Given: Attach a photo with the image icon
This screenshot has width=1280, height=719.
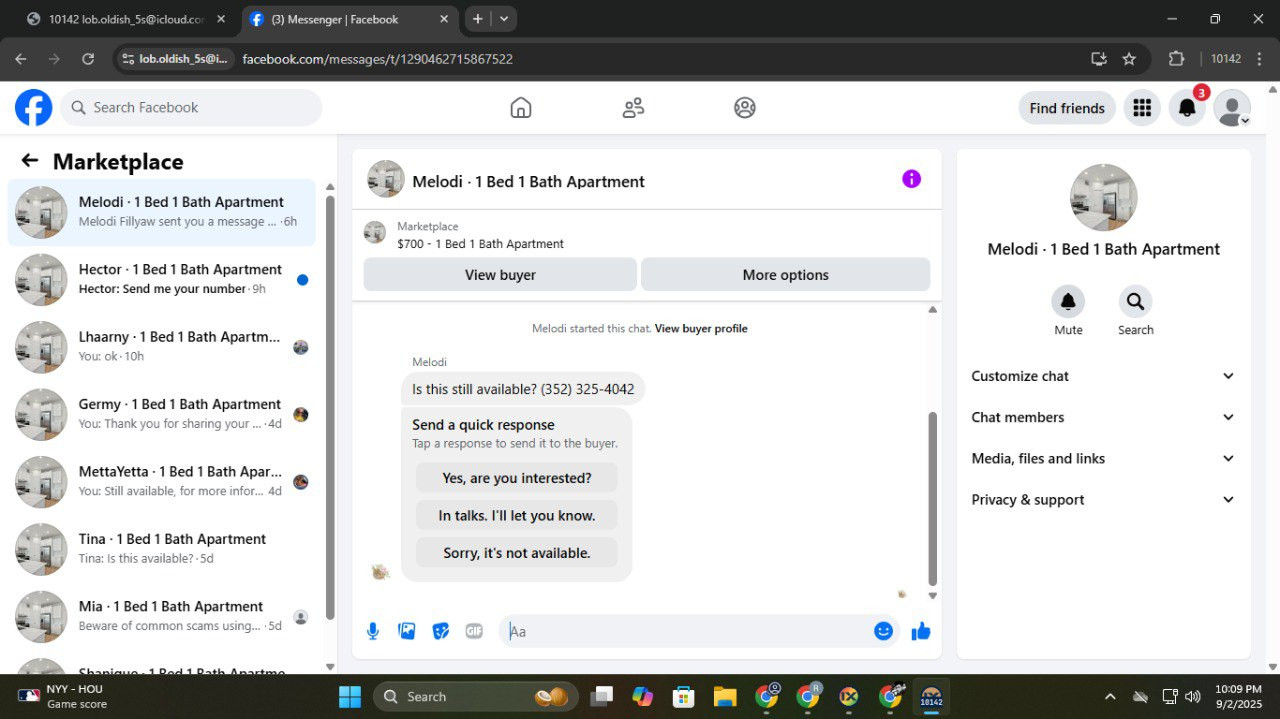Looking at the screenshot, I should point(407,631).
